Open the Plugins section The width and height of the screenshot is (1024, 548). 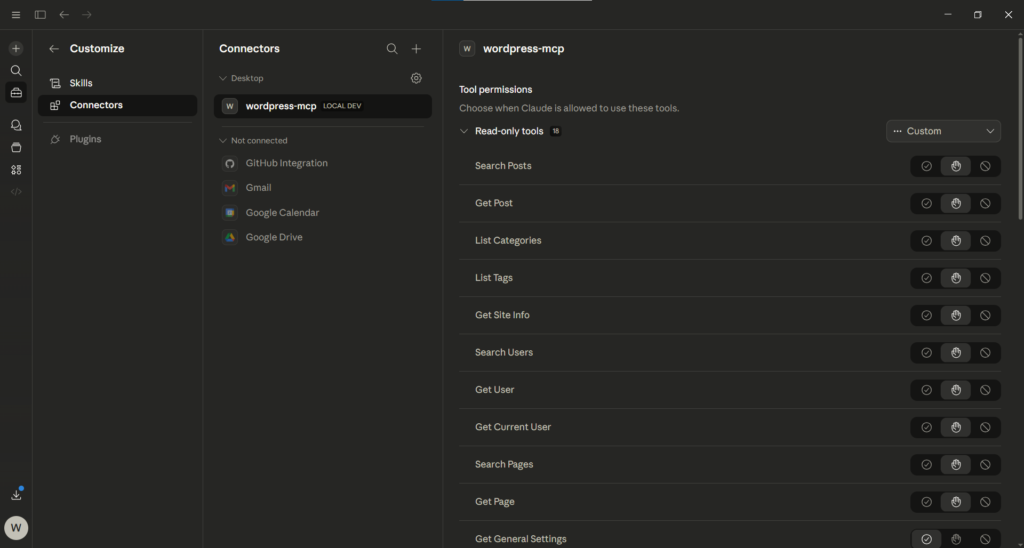(85, 139)
